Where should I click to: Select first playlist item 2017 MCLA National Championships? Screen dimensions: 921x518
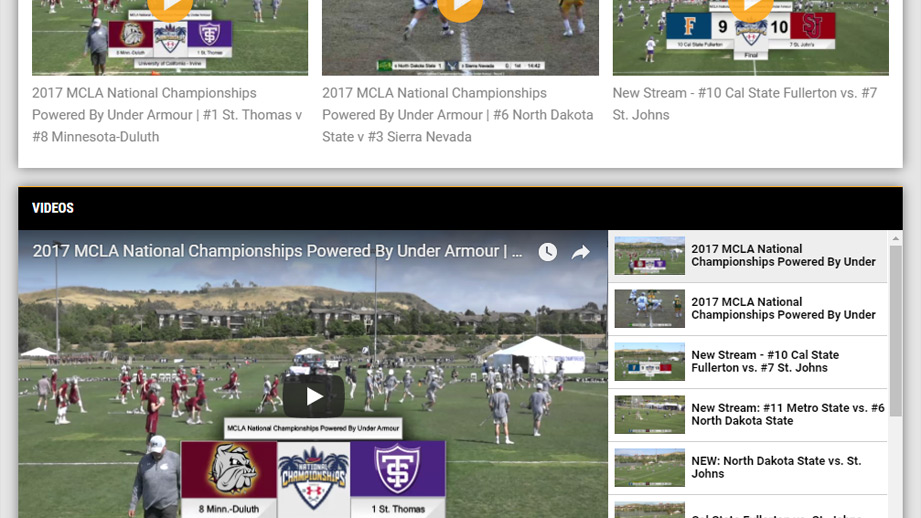coord(748,256)
